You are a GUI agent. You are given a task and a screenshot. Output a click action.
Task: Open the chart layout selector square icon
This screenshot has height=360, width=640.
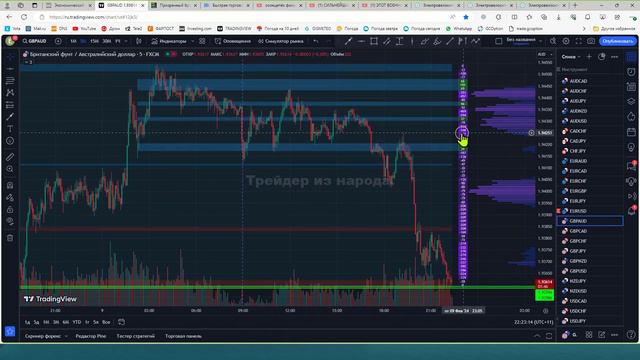click(x=498, y=41)
